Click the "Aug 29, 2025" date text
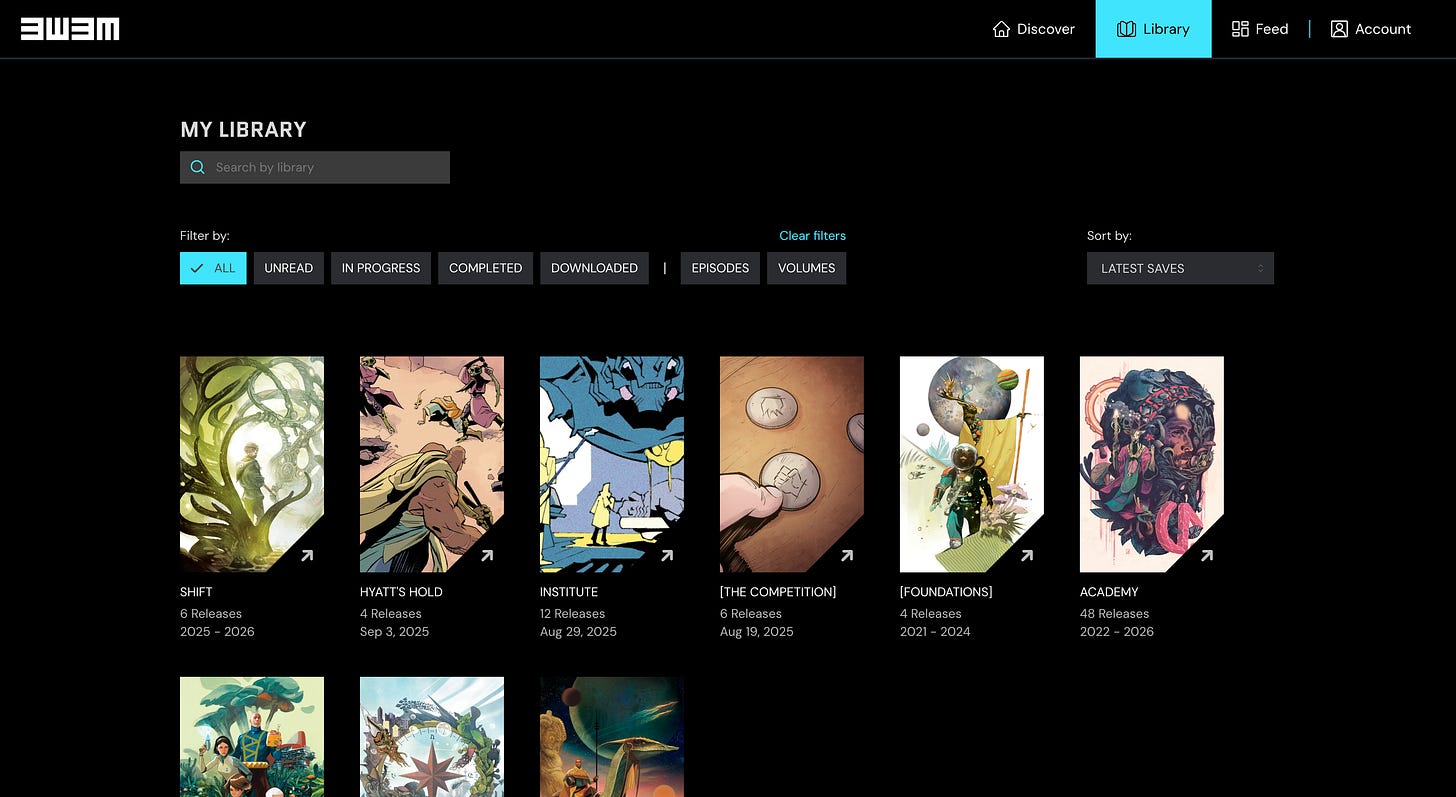Screen dimensions: 1456x797 (578, 632)
